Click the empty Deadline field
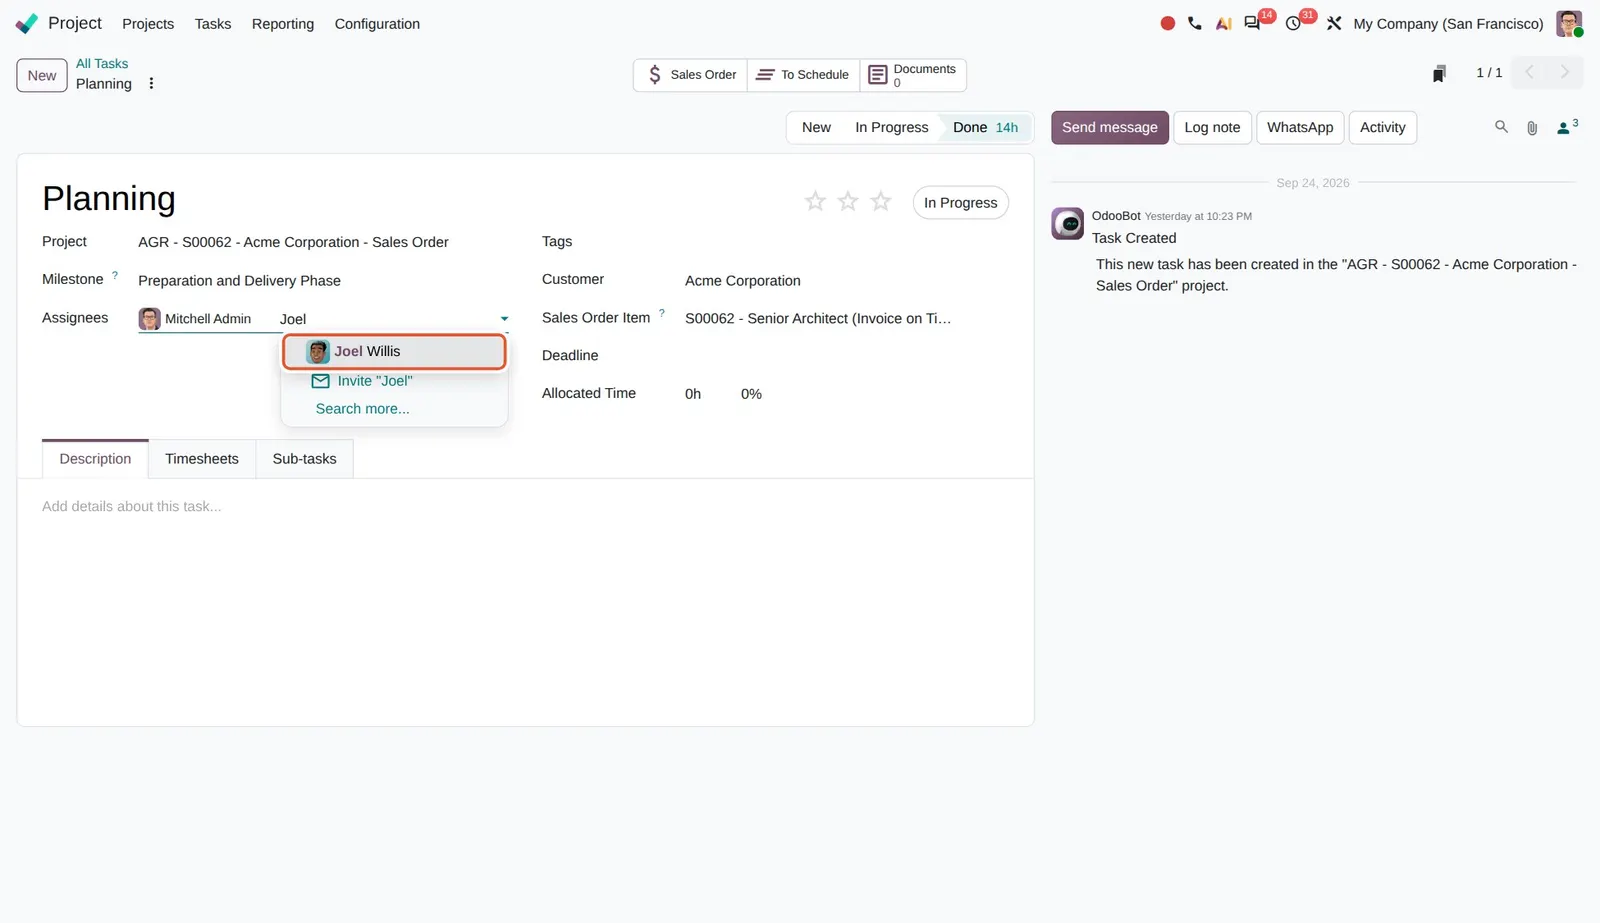This screenshot has width=1600, height=923. click(x=846, y=356)
